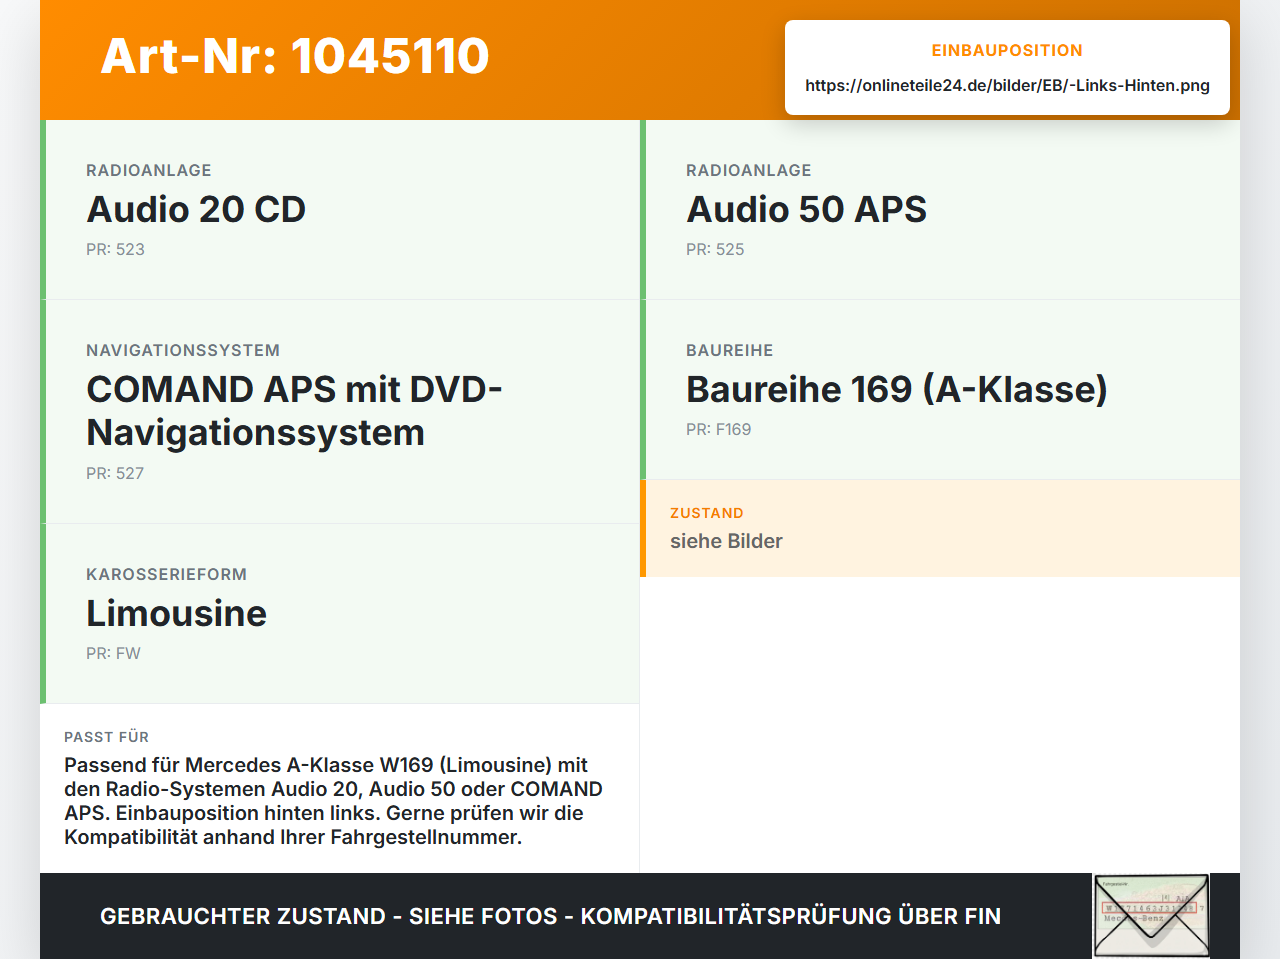Image resolution: width=1280 pixels, height=959 pixels.
Task: Click PR: 525 code label
Action: (715, 249)
